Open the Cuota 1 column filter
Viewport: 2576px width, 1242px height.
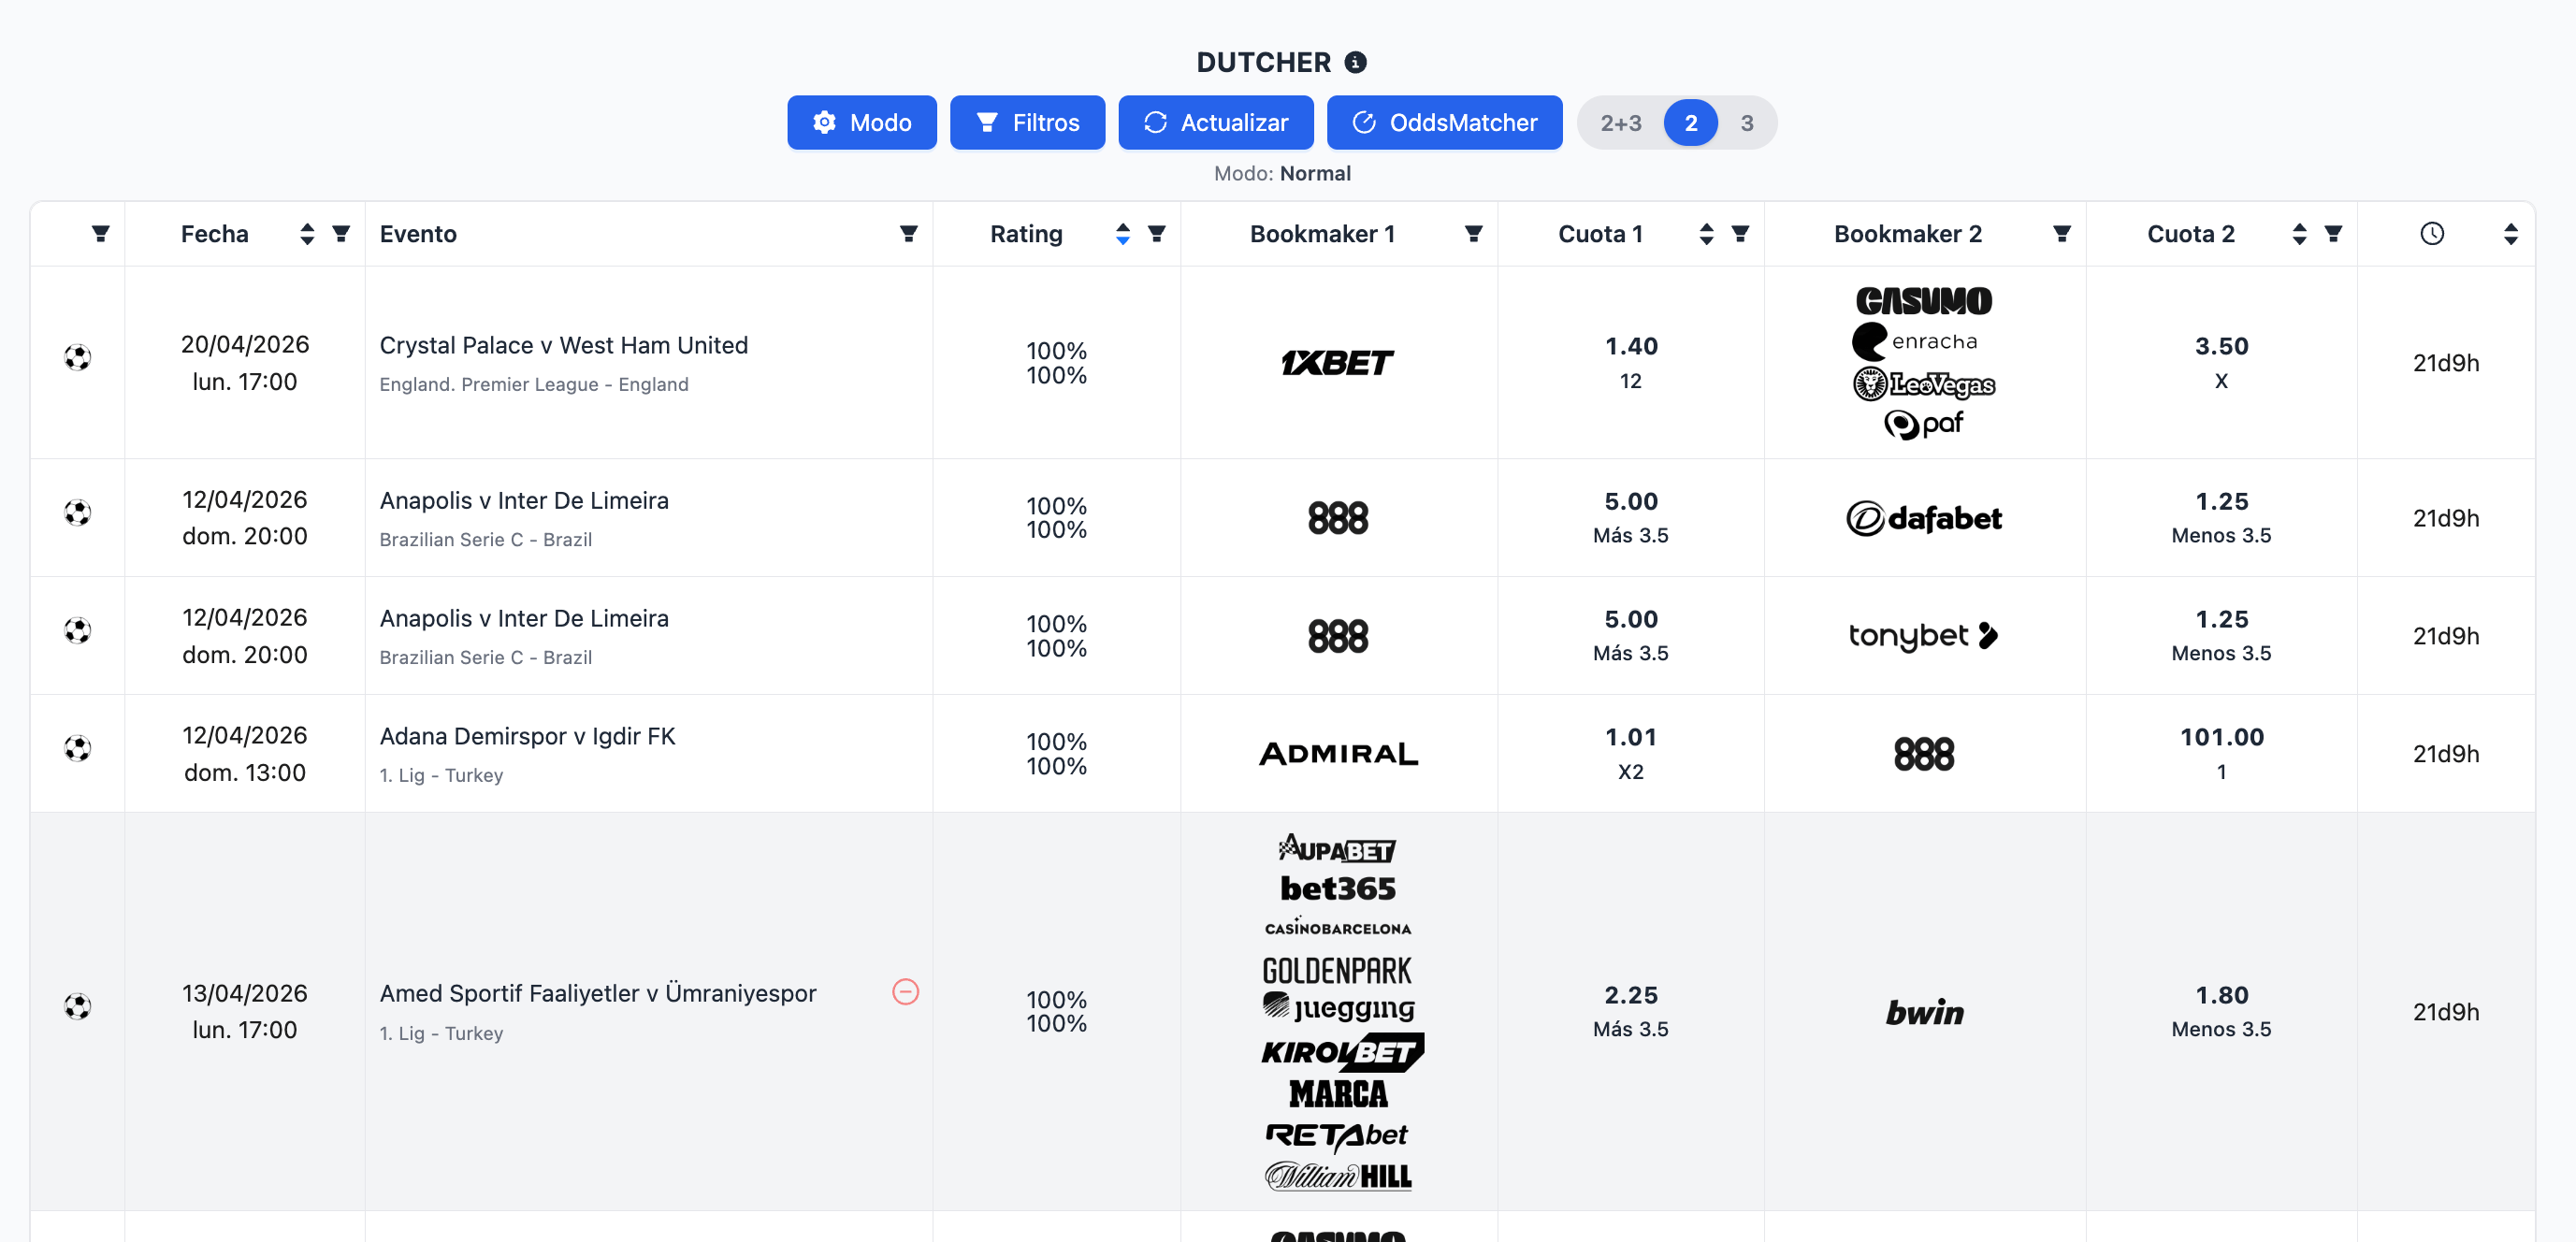click(x=1740, y=233)
